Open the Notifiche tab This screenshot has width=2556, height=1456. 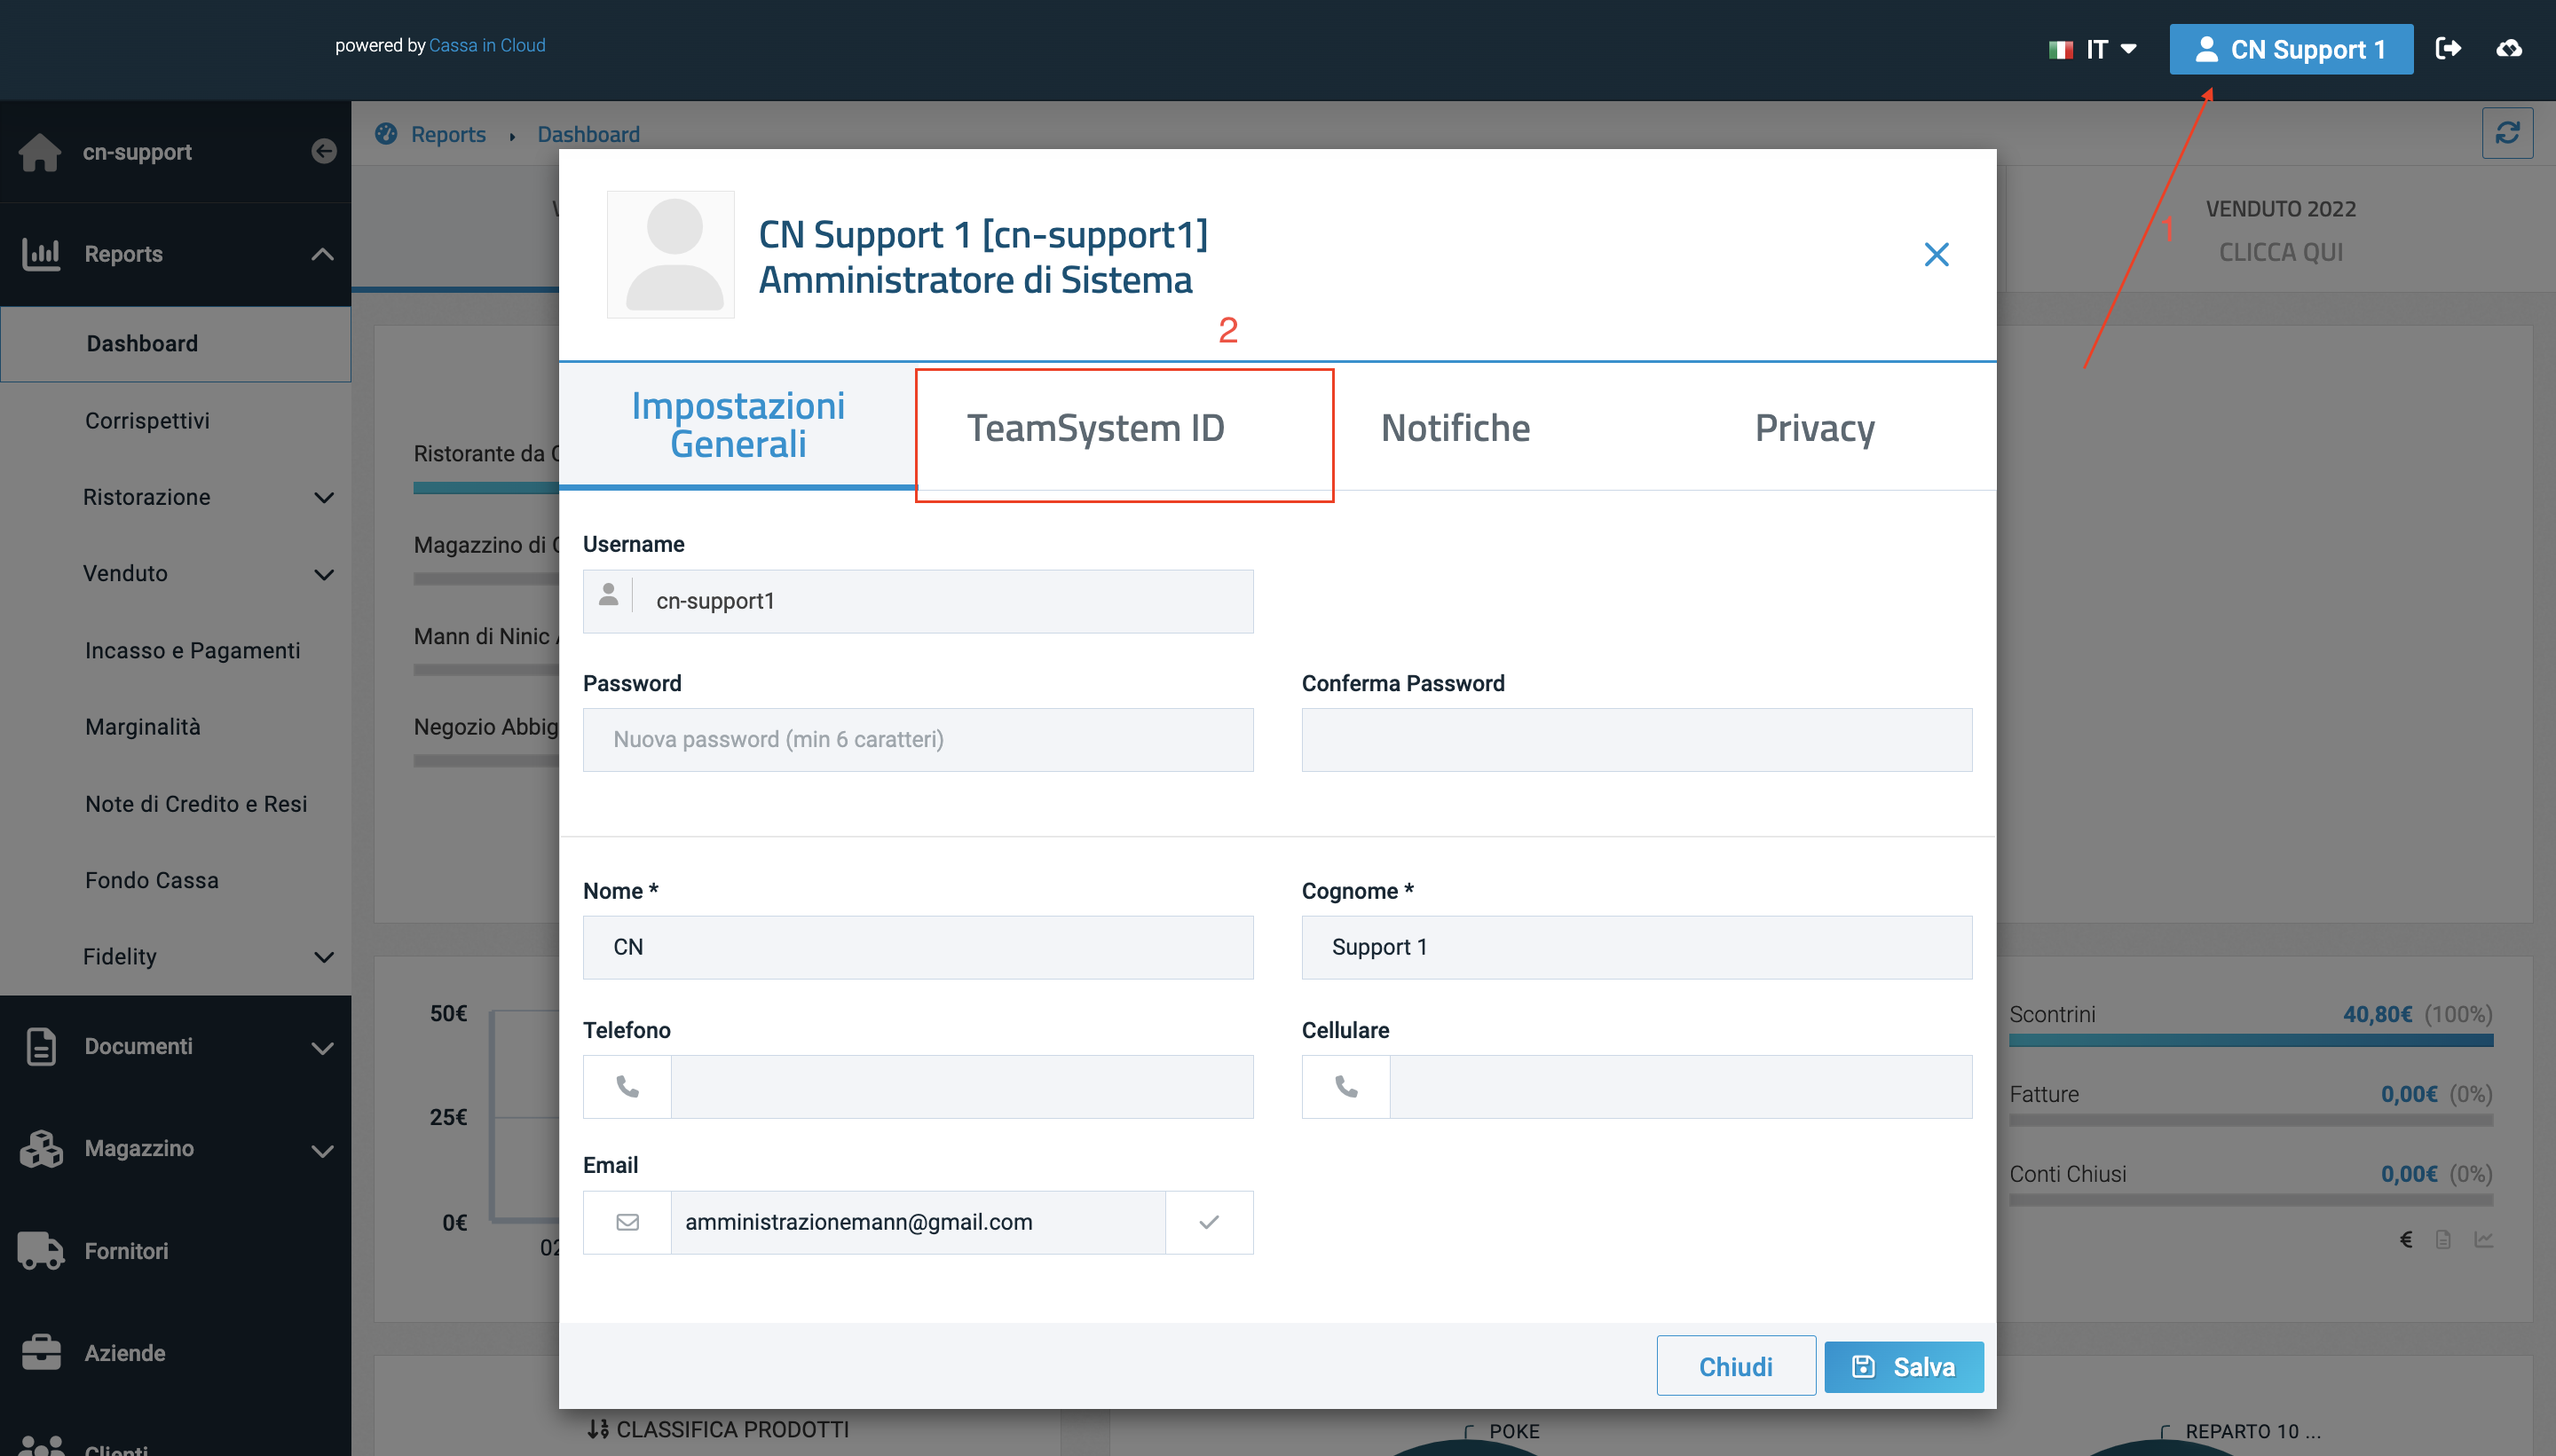1455,428
